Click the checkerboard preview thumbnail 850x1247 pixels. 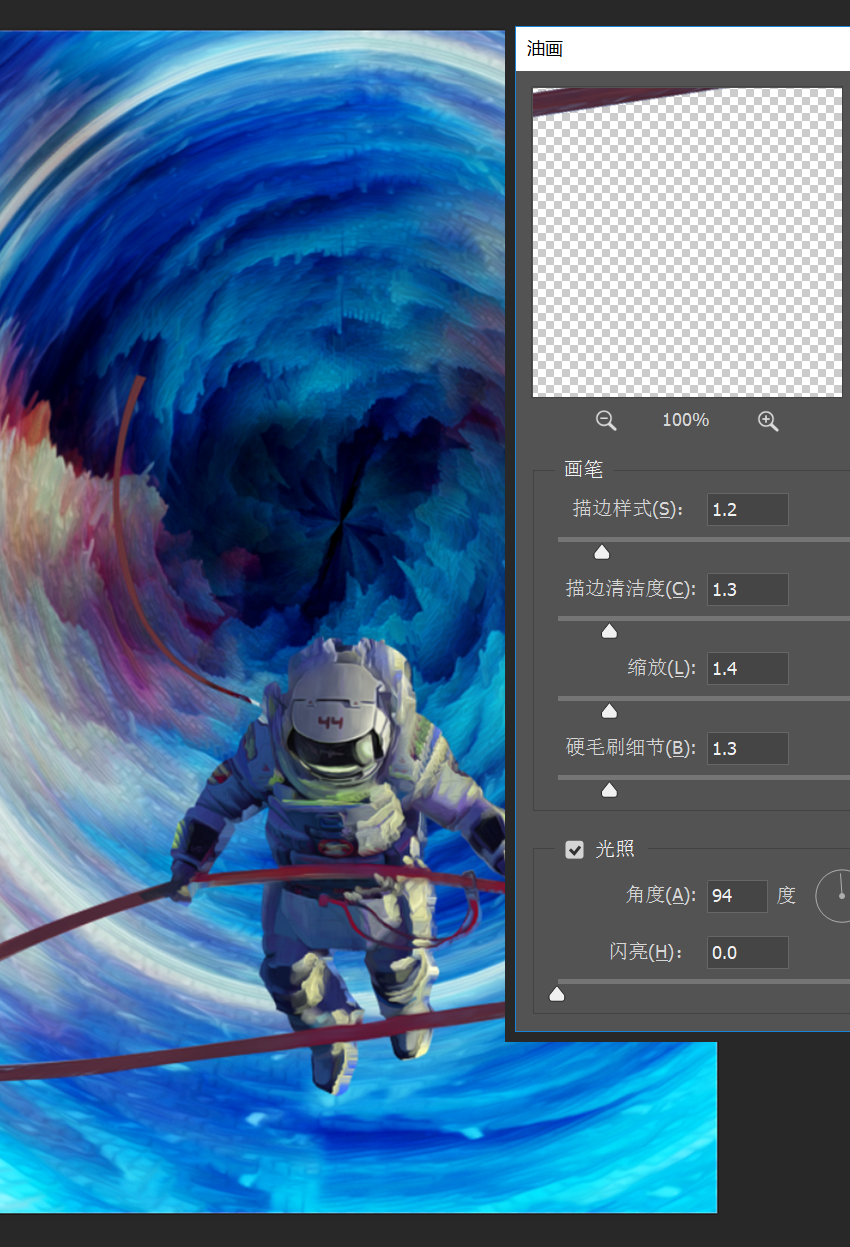point(687,243)
